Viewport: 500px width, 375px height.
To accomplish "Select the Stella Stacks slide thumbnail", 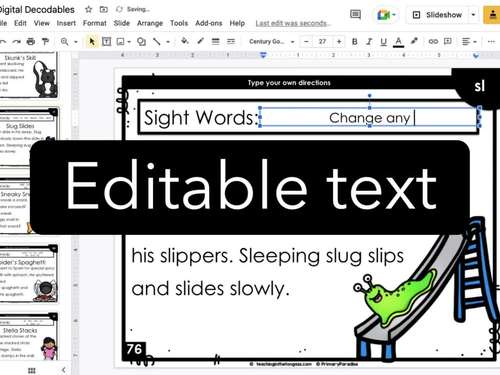I will point(29,336).
